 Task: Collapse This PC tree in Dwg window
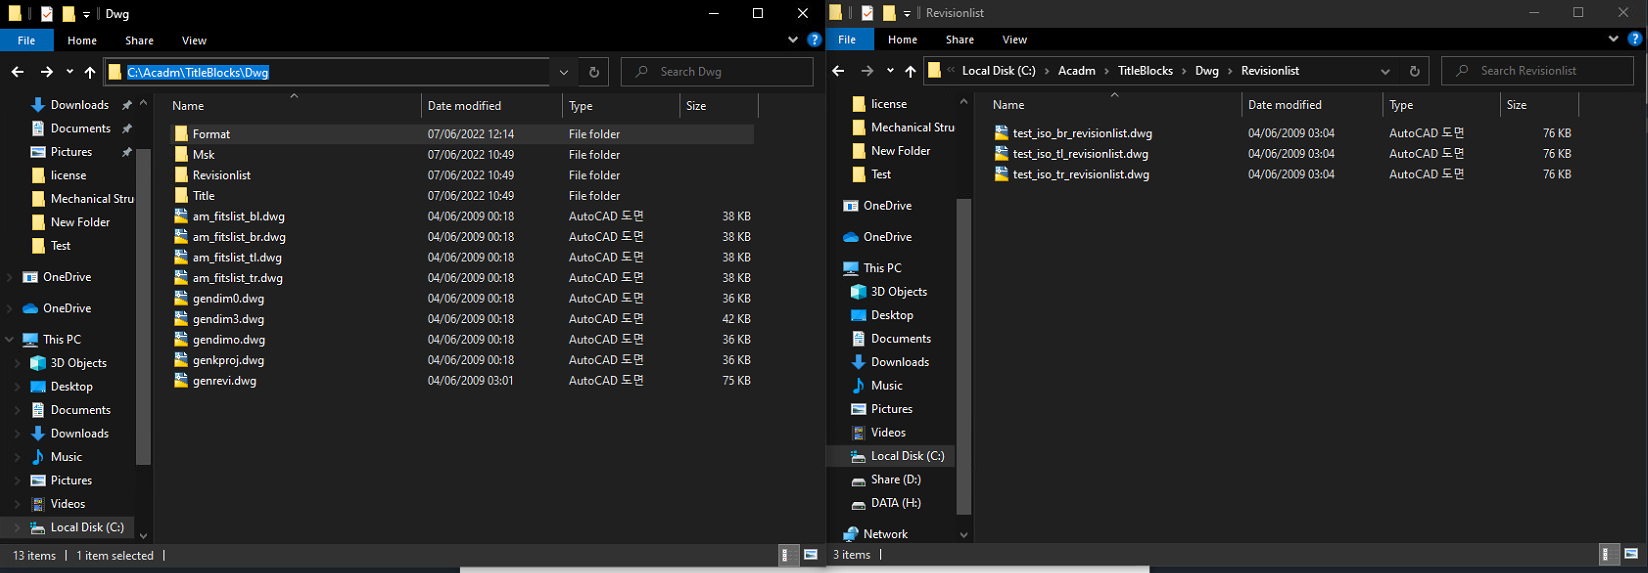[x=10, y=340]
